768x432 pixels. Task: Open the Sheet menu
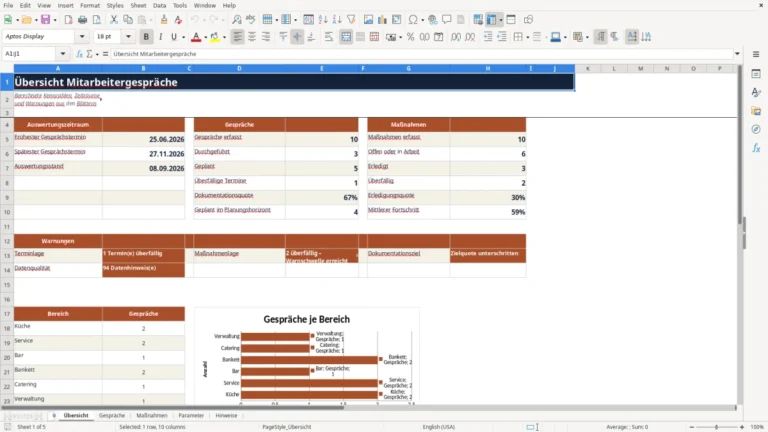point(138,5)
